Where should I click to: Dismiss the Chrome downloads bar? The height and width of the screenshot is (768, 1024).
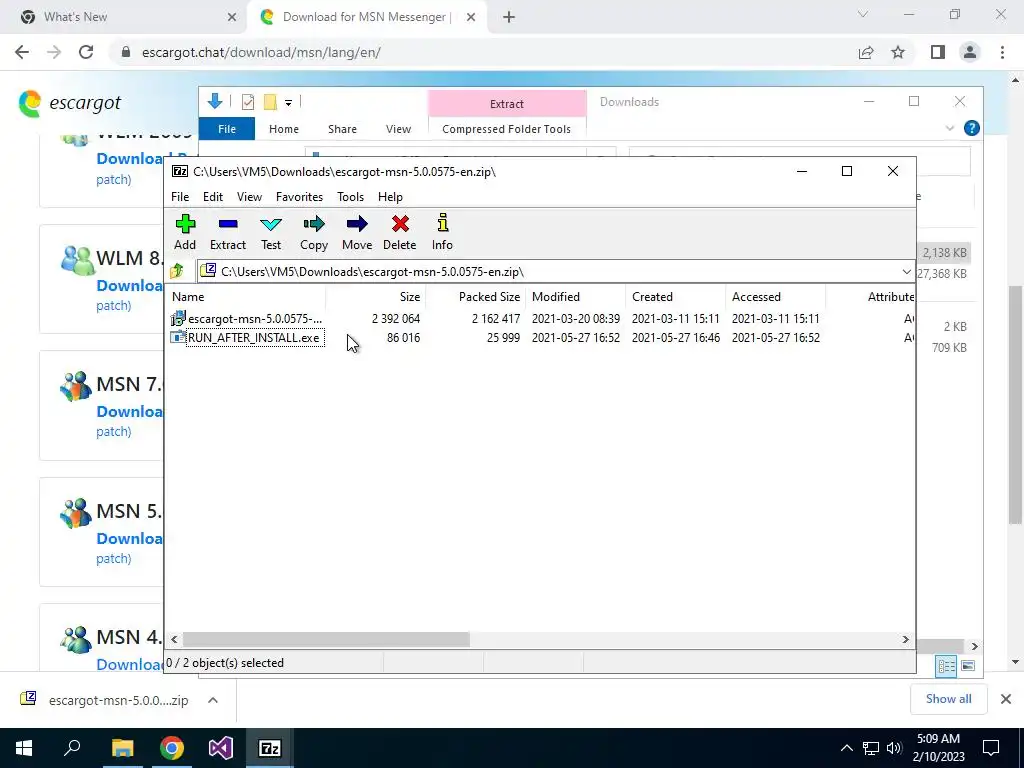tap(1006, 699)
